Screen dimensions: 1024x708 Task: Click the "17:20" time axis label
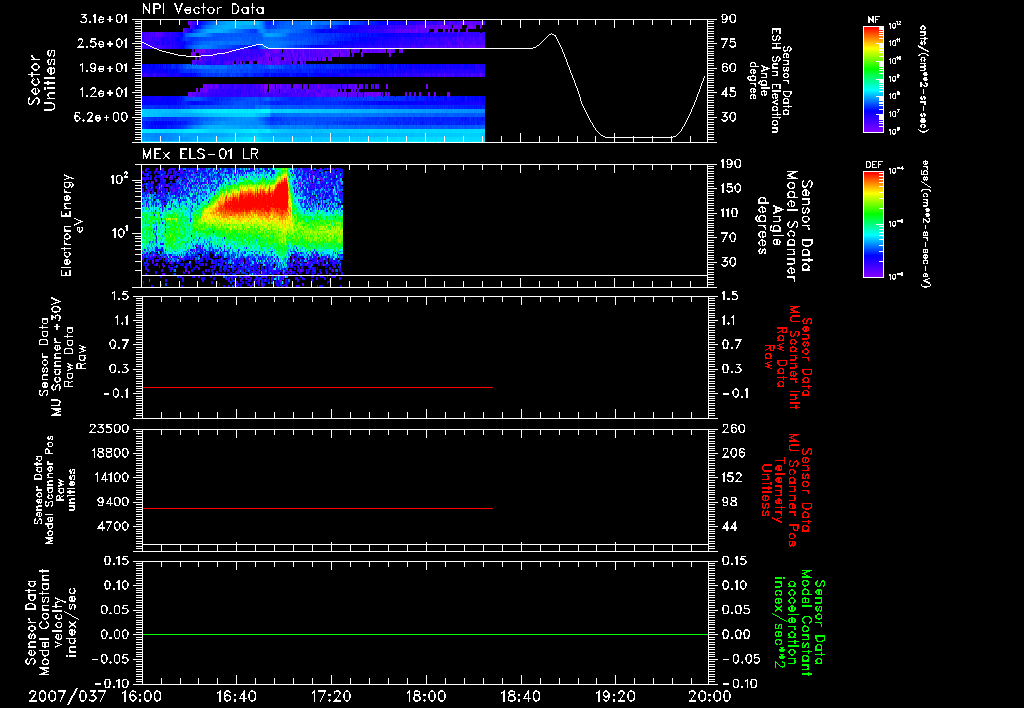[331, 696]
